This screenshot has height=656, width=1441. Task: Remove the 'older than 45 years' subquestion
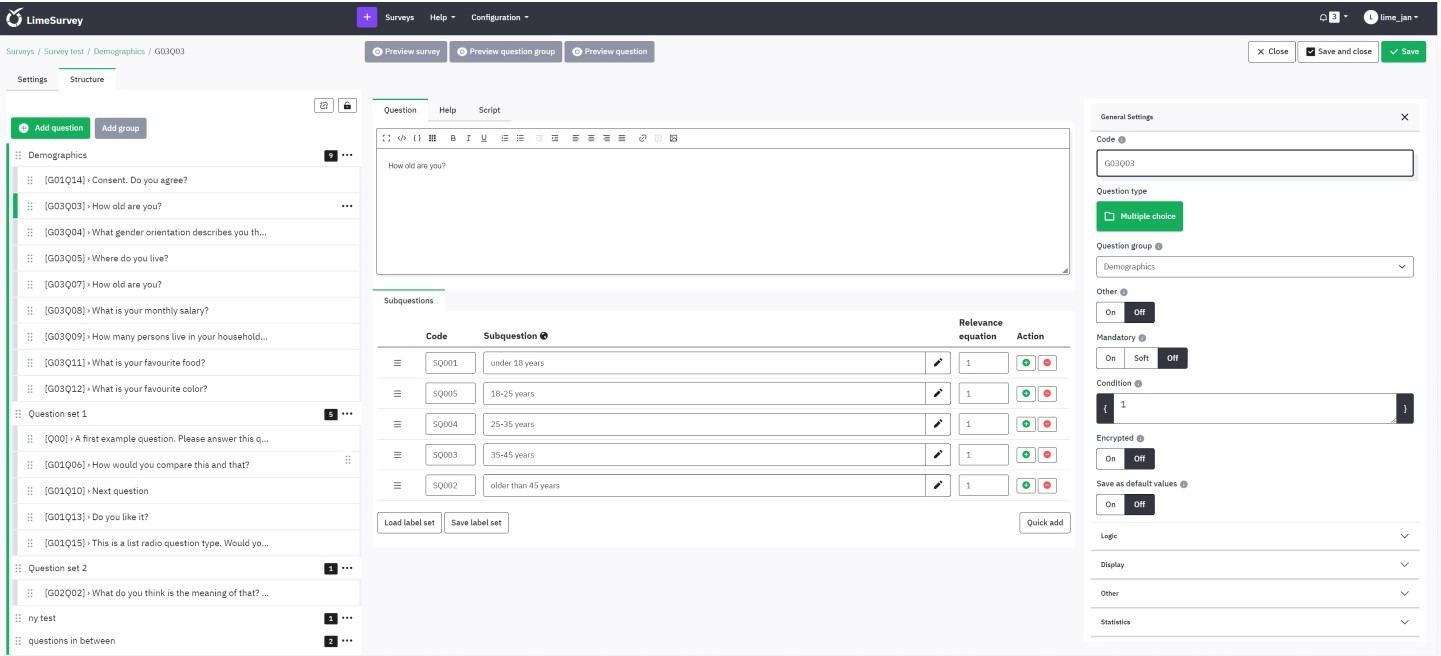tap(1048, 484)
